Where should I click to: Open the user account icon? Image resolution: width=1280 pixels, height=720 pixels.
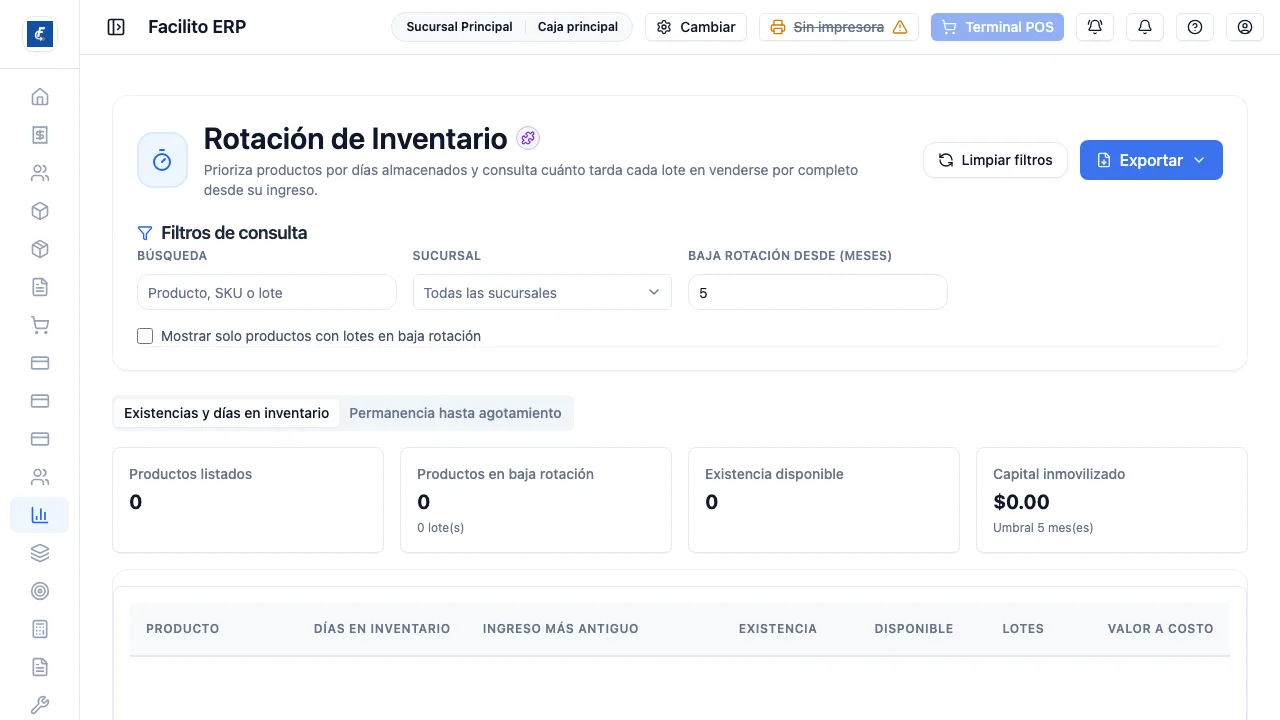[1245, 27]
